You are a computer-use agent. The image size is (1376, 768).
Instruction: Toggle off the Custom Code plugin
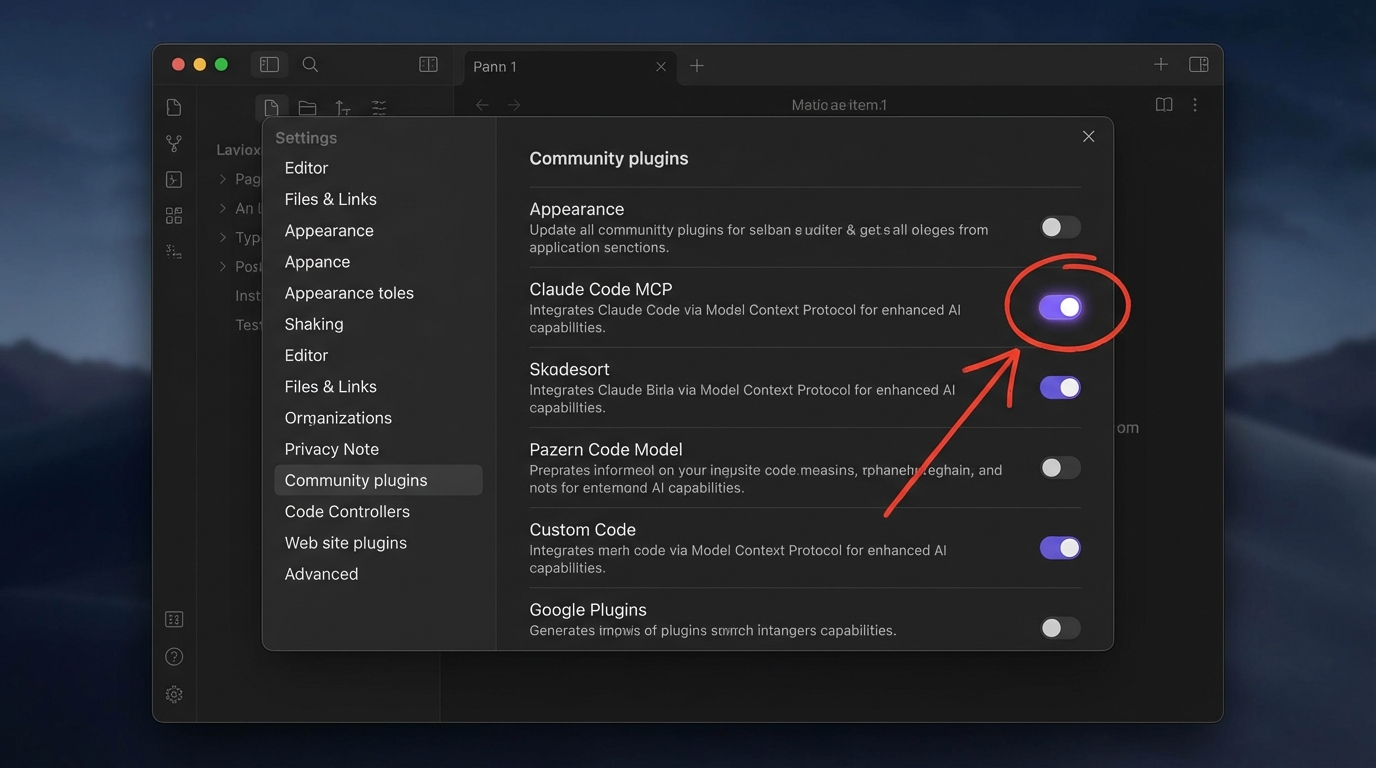pos(1060,547)
